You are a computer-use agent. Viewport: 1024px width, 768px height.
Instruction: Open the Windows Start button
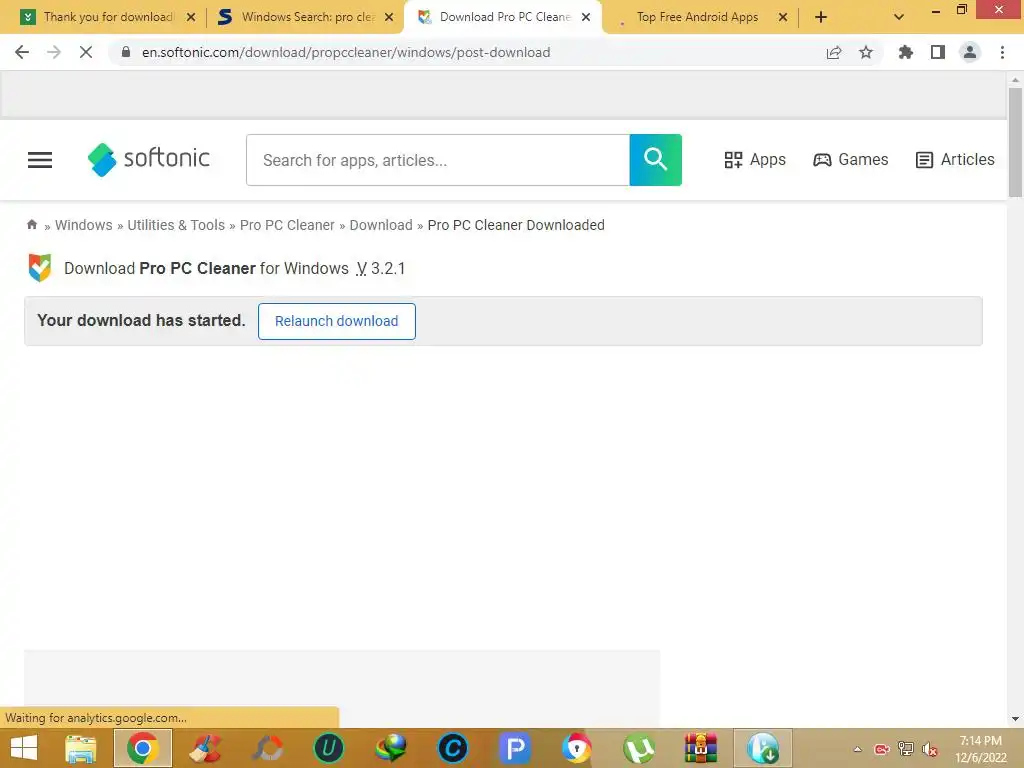(24, 748)
